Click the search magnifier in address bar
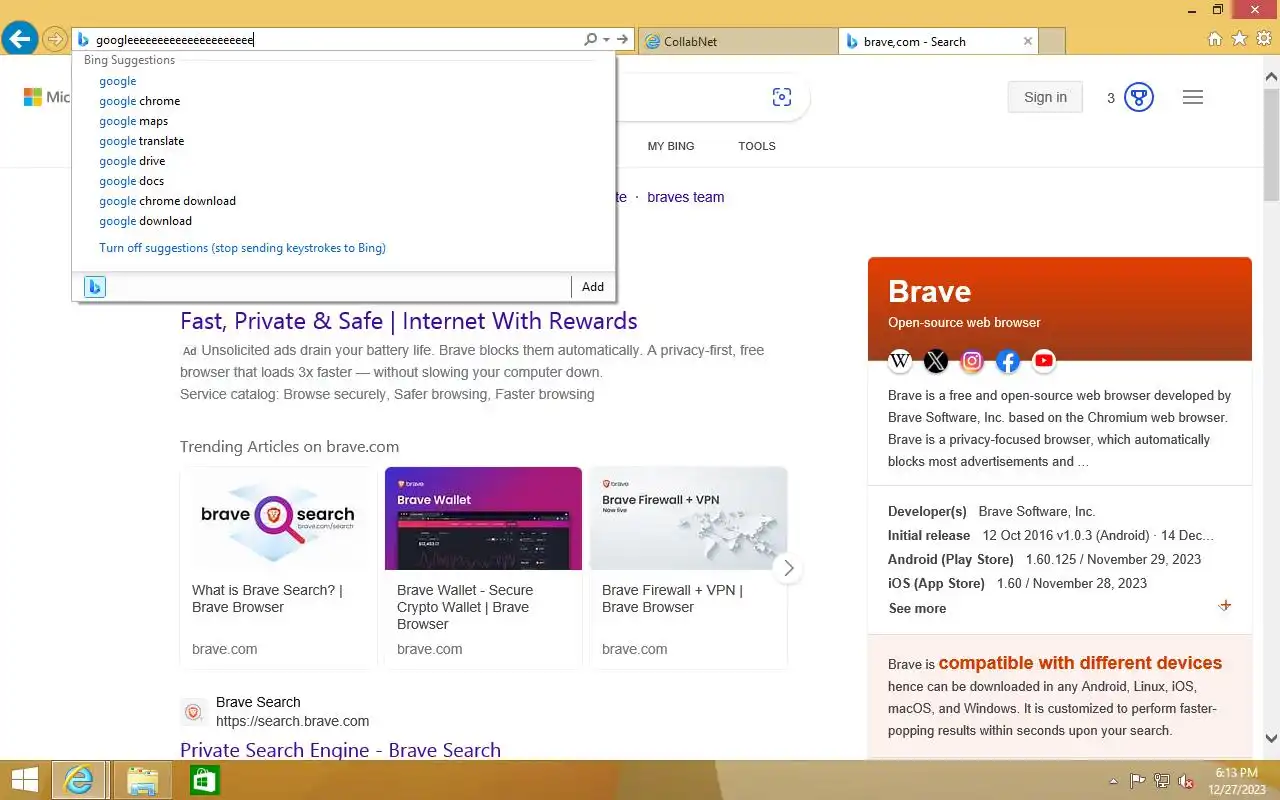This screenshot has width=1280, height=800. click(591, 40)
